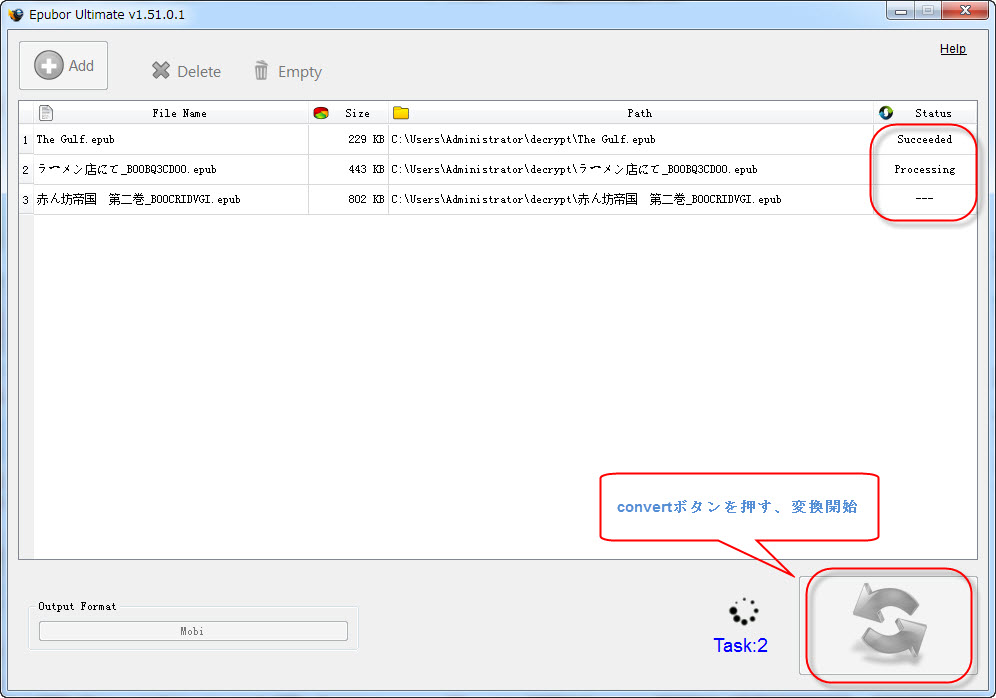The width and height of the screenshot is (996, 698).
Task: Click the spinning progress indicator
Action: pos(743,612)
